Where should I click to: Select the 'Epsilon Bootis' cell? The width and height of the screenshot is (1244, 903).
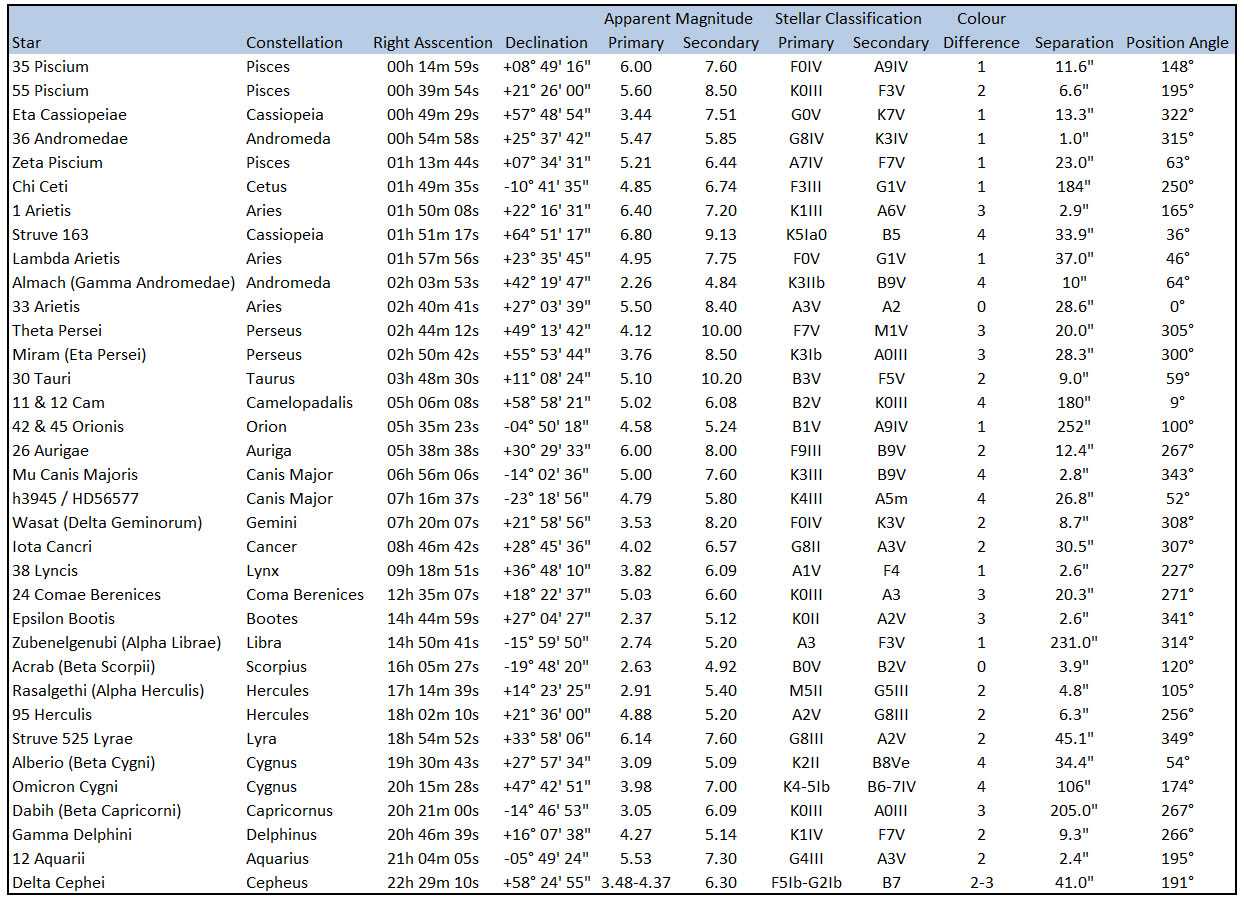tap(63, 619)
